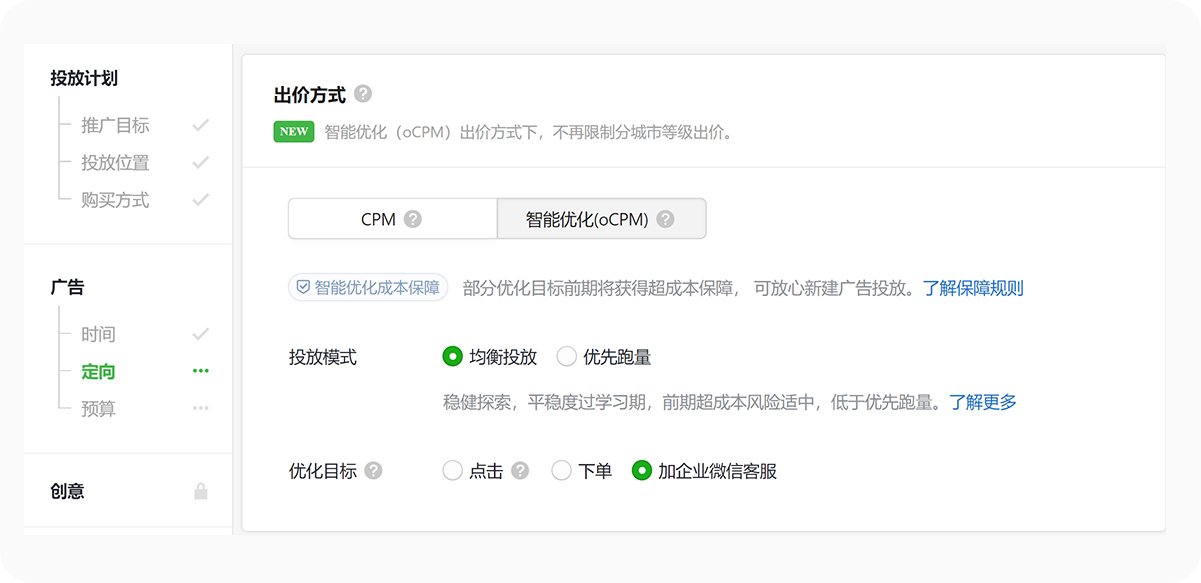Select 均衡投放 radio button
The height and width of the screenshot is (583, 1201).
click(452, 356)
